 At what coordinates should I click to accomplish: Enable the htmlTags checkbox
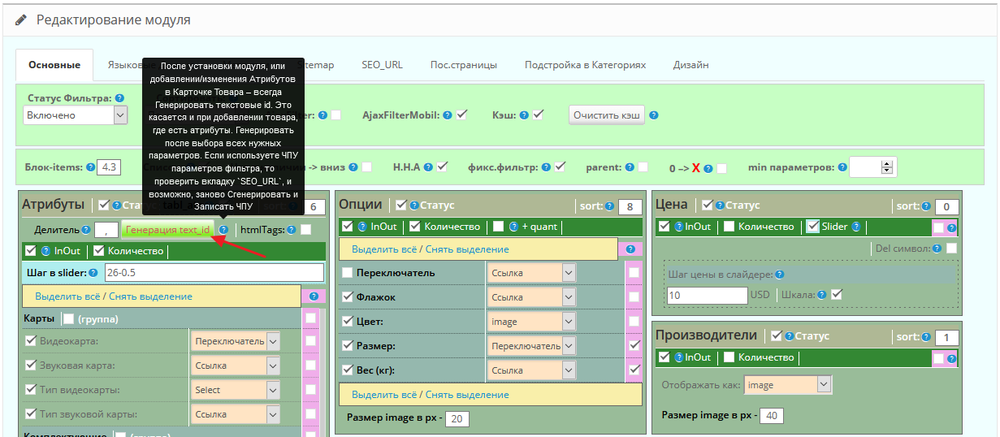coord(306,230)
